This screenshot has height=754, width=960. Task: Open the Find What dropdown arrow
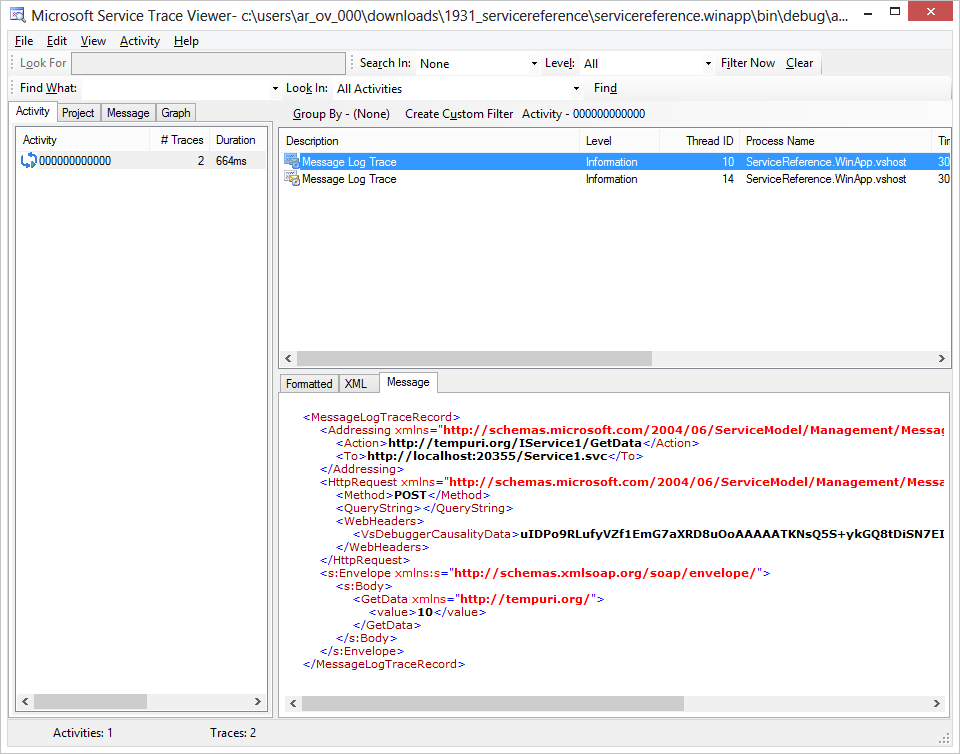[275, 89]
